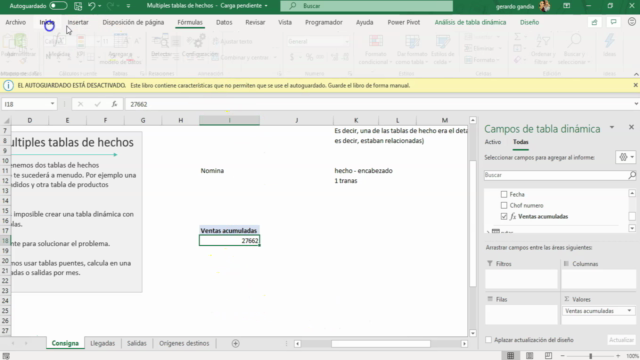Switch to the Todas fields tab
The image size is (640, 360).
click(520, 142)
